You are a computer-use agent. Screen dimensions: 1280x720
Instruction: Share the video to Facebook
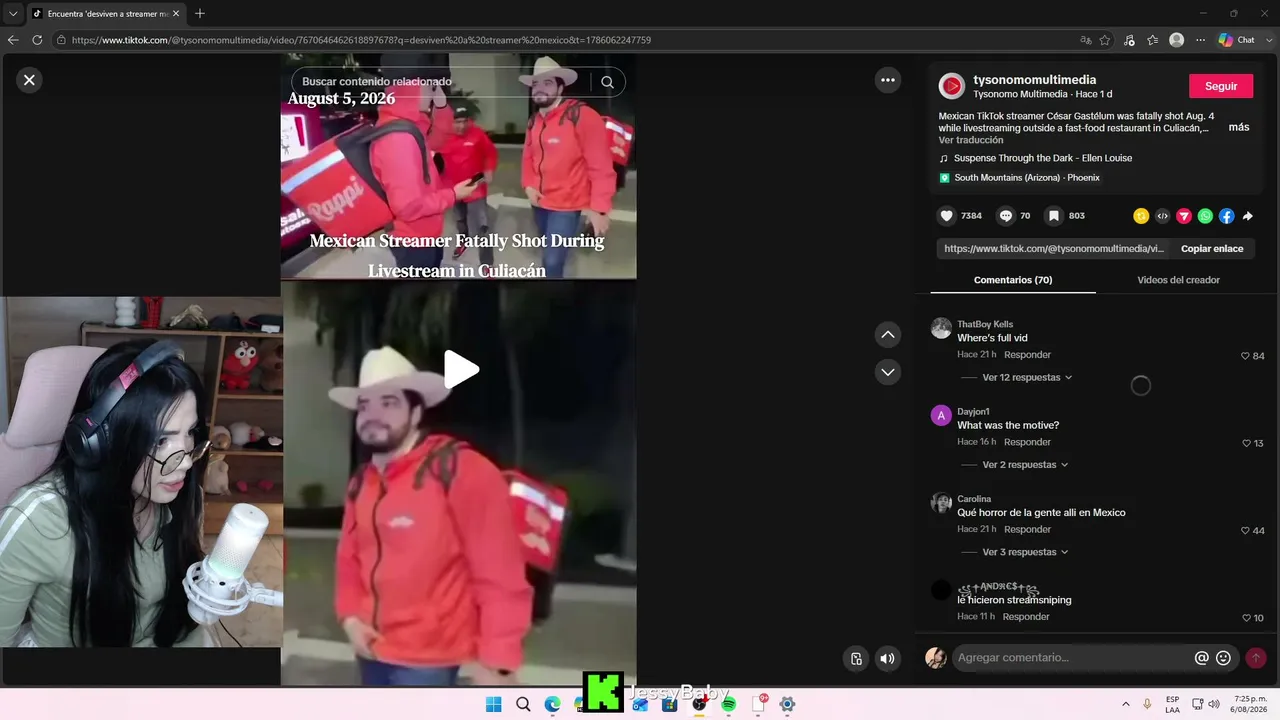(1226, 216)
